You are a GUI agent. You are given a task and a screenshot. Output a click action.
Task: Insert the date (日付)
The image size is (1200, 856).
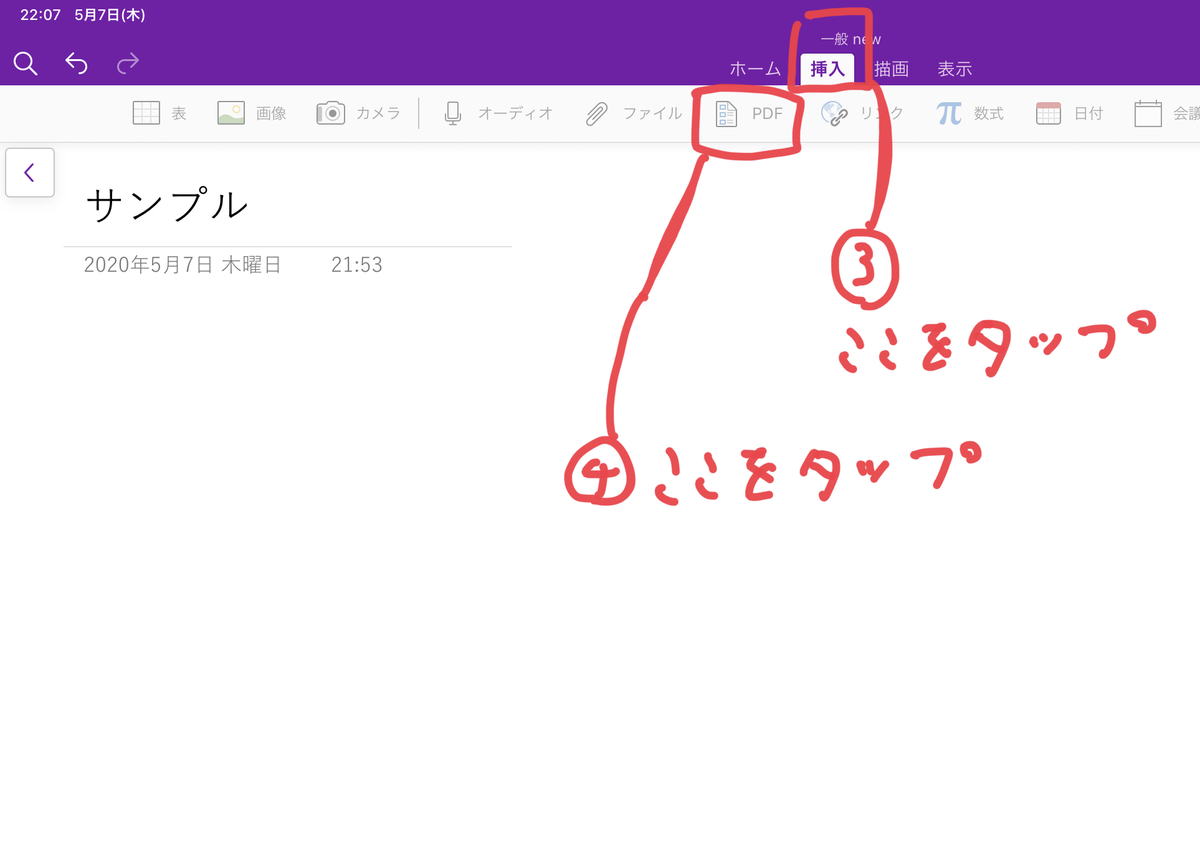[x=1069, y=113]
